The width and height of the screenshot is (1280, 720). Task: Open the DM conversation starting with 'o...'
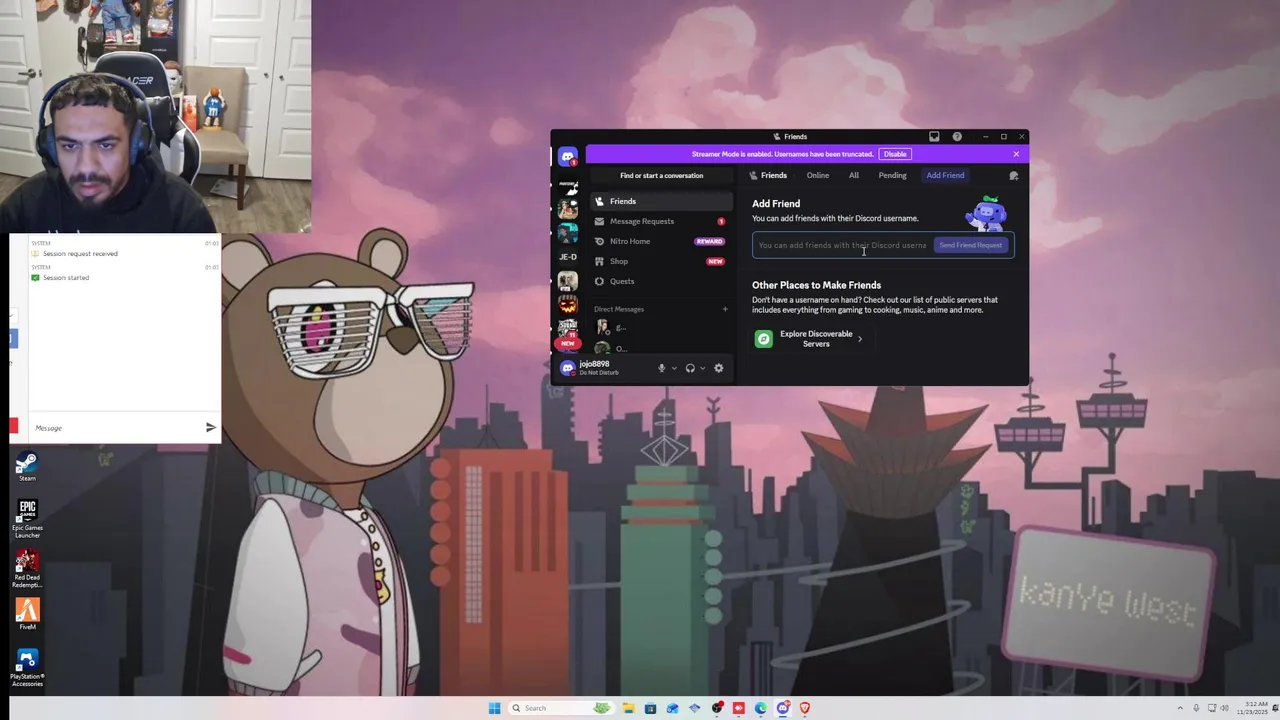pos(661,348)
